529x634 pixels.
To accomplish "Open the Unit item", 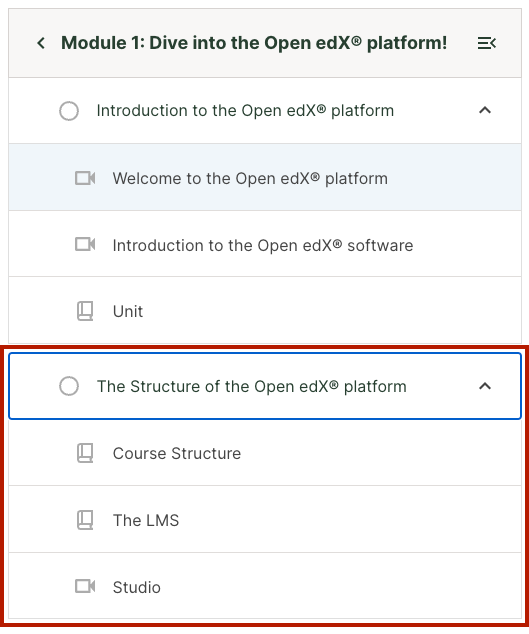I will [x=265, y=311].
